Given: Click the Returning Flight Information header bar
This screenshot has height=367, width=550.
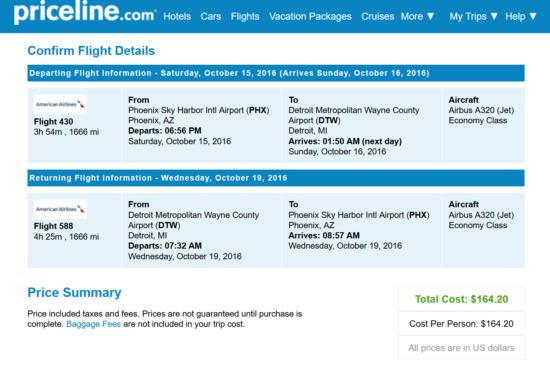Looking at the screenshot, I should tap(276, 178).
